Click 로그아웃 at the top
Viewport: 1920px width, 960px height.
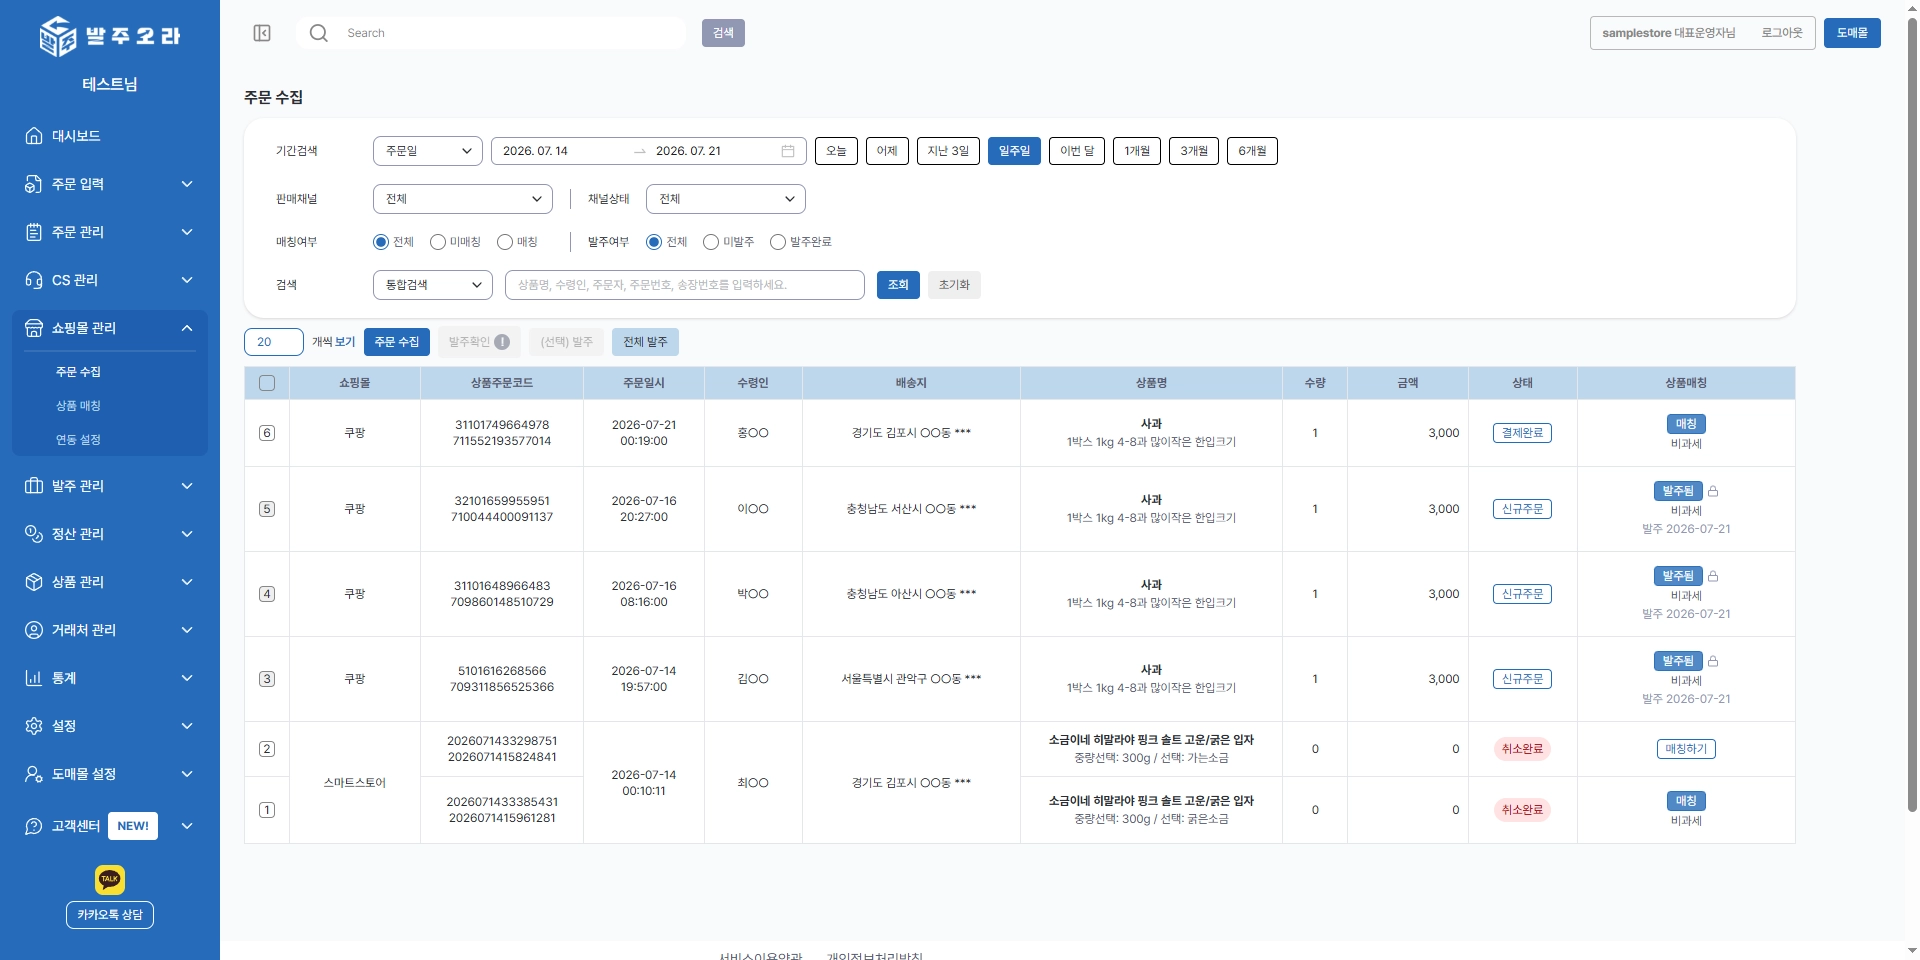click(x=1782, y=33)
